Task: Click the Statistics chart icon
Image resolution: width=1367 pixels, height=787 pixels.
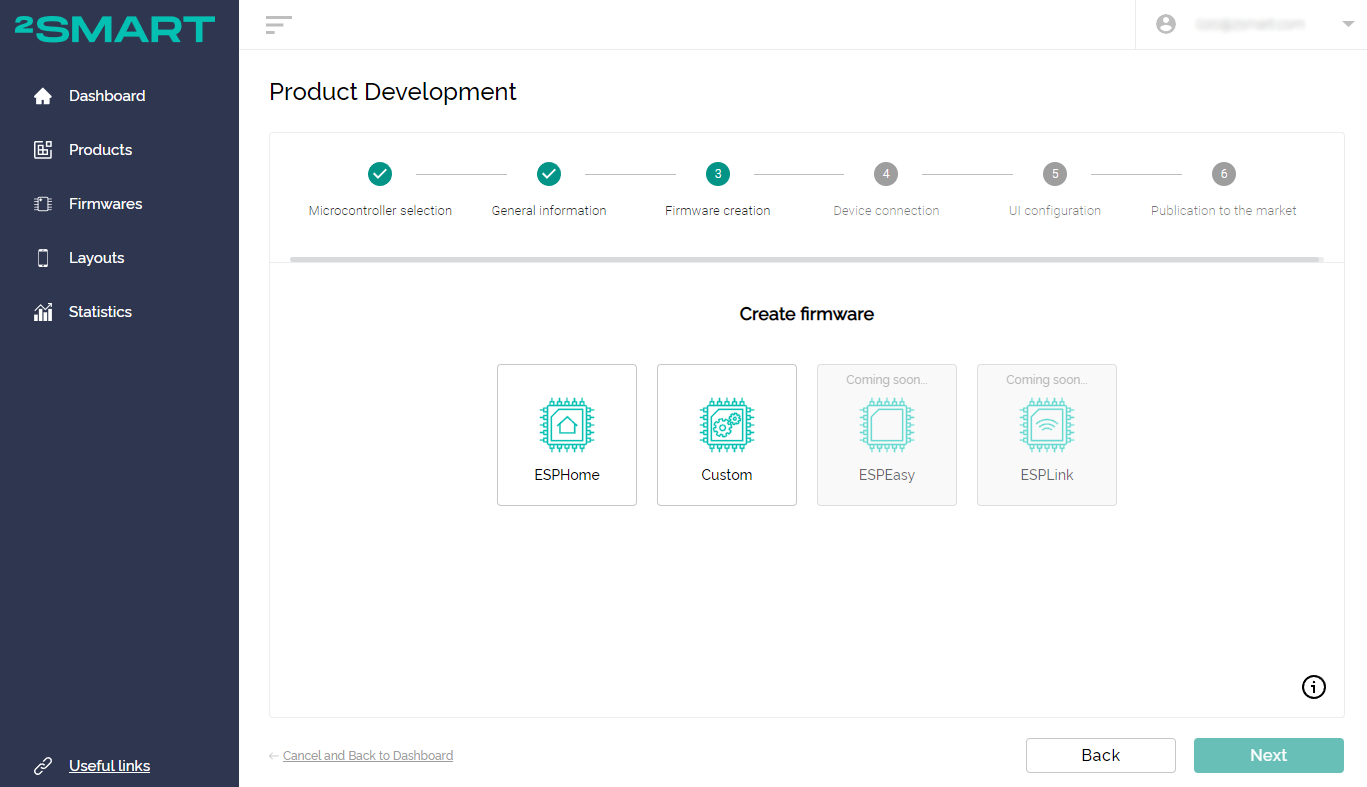Action: 43,312
